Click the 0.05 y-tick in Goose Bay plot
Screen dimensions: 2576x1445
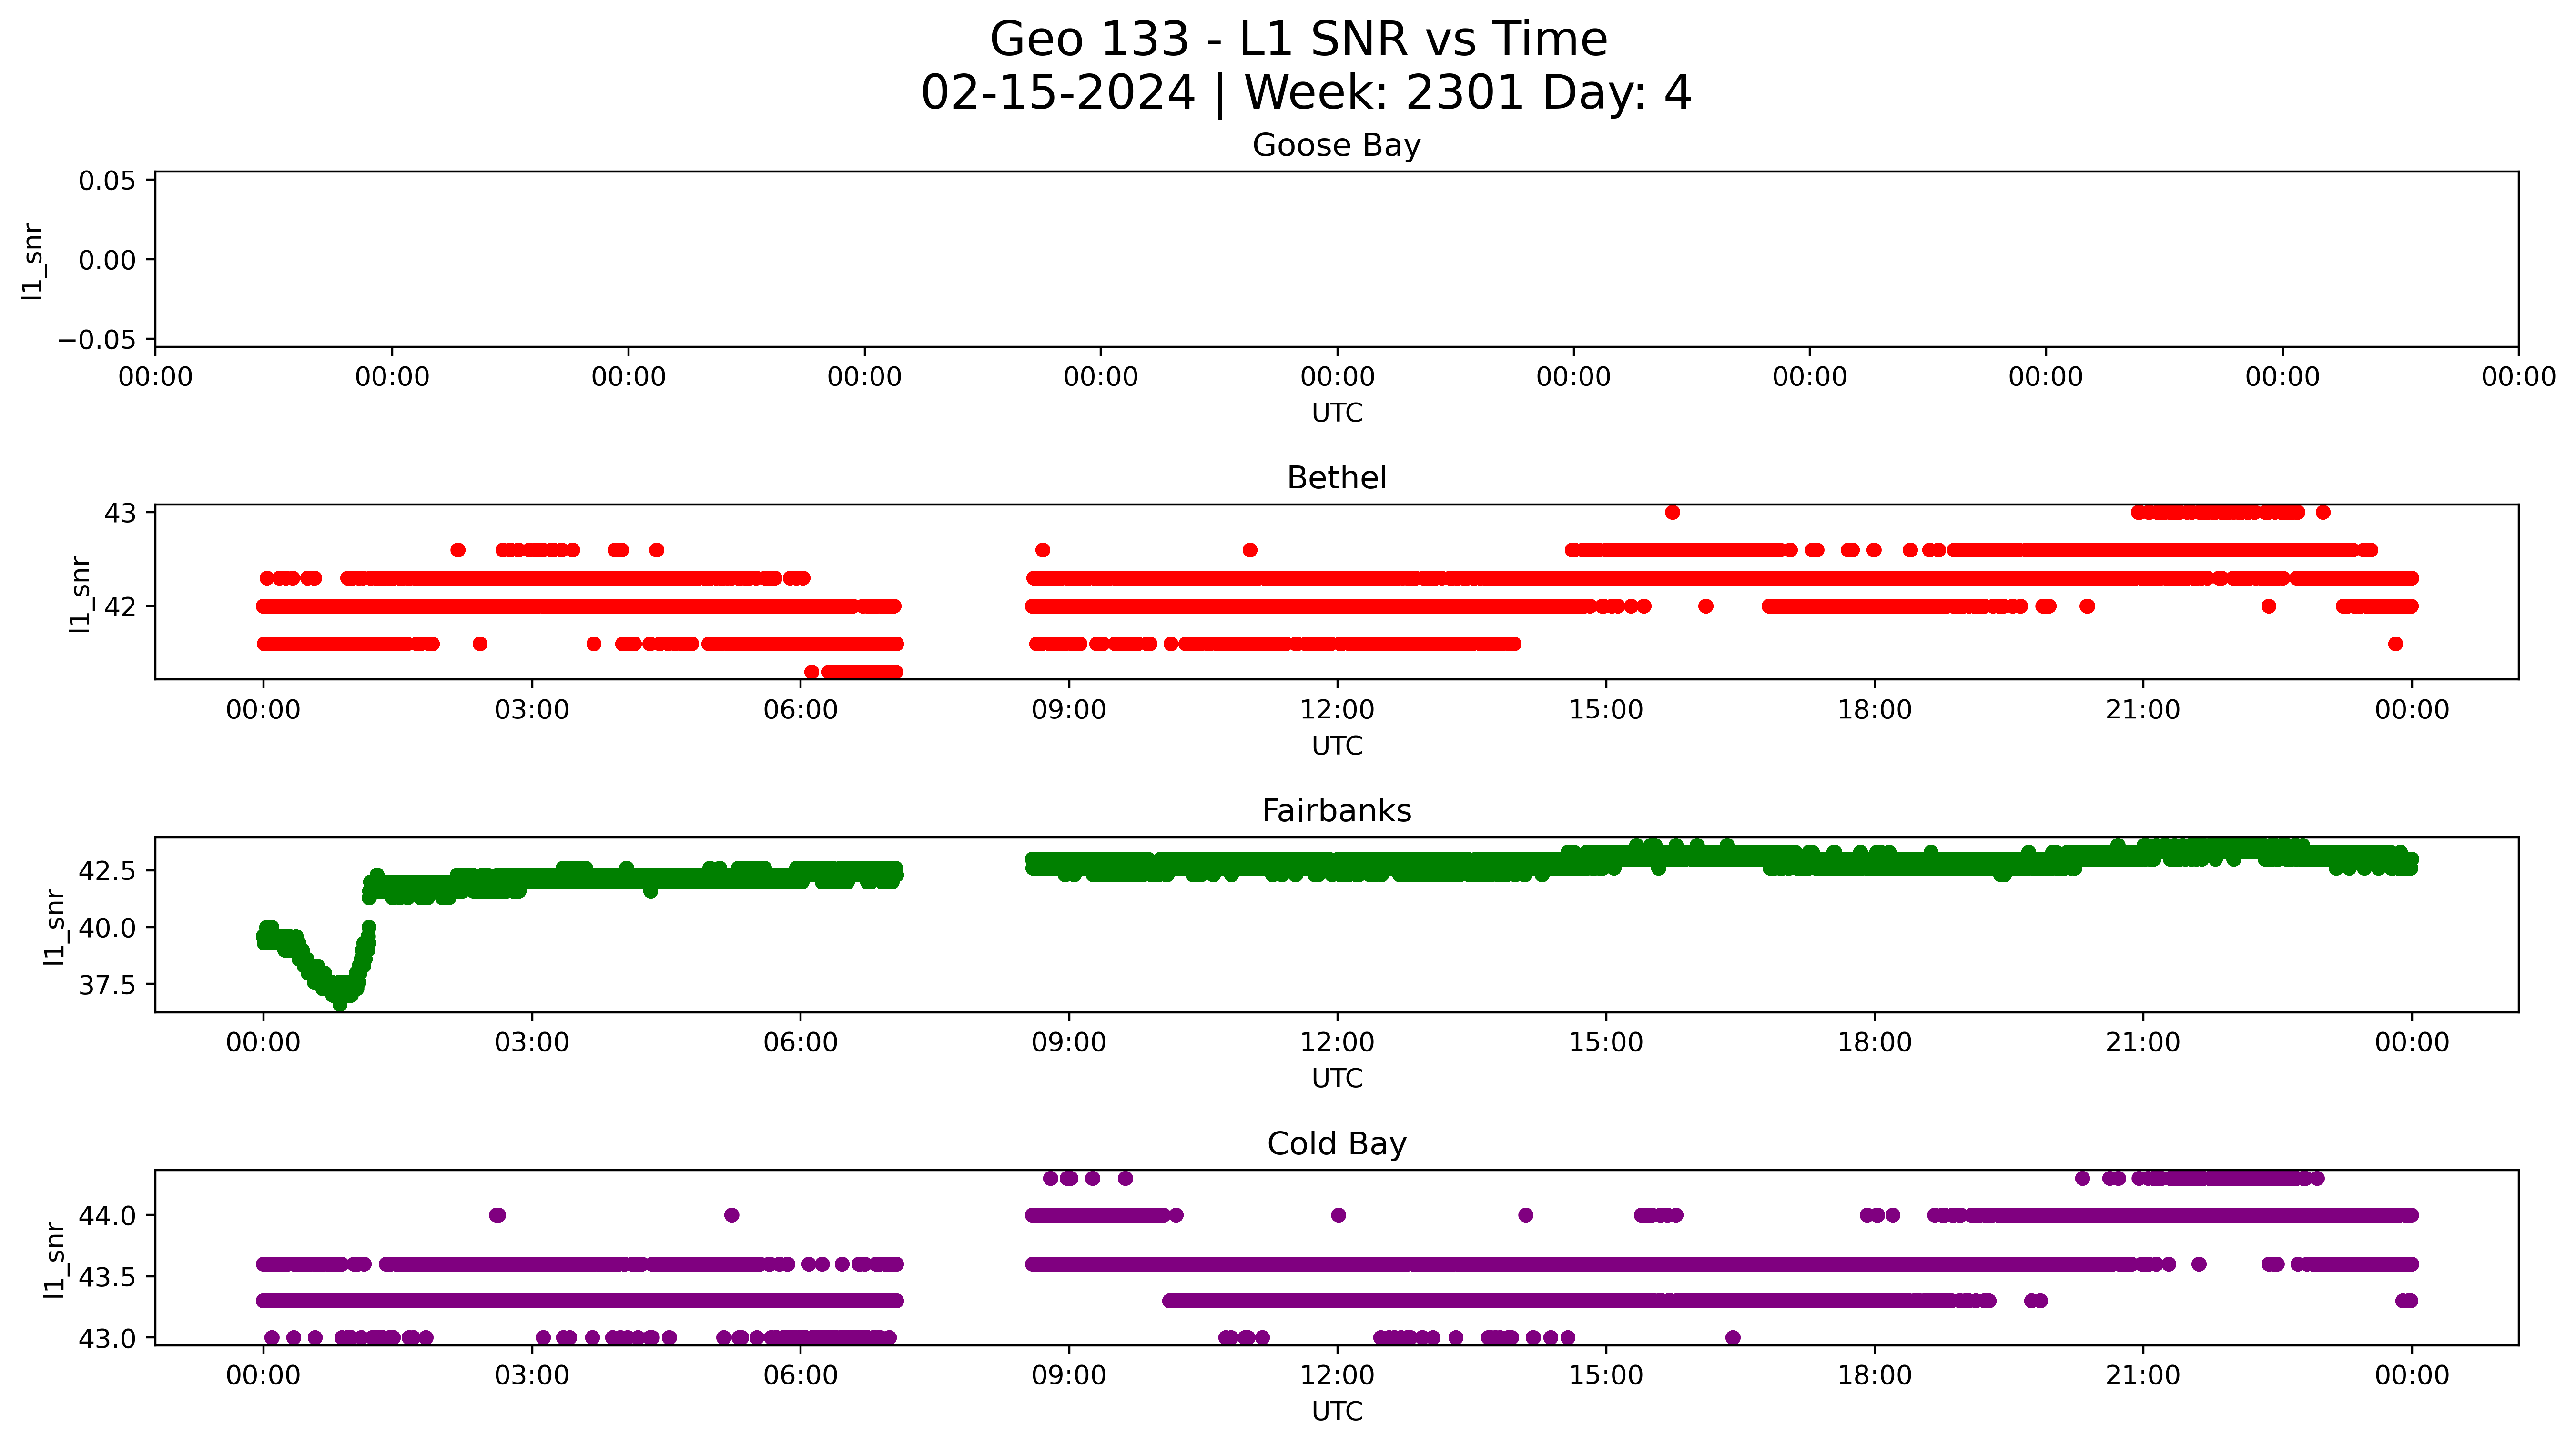(x=107, y=181)
